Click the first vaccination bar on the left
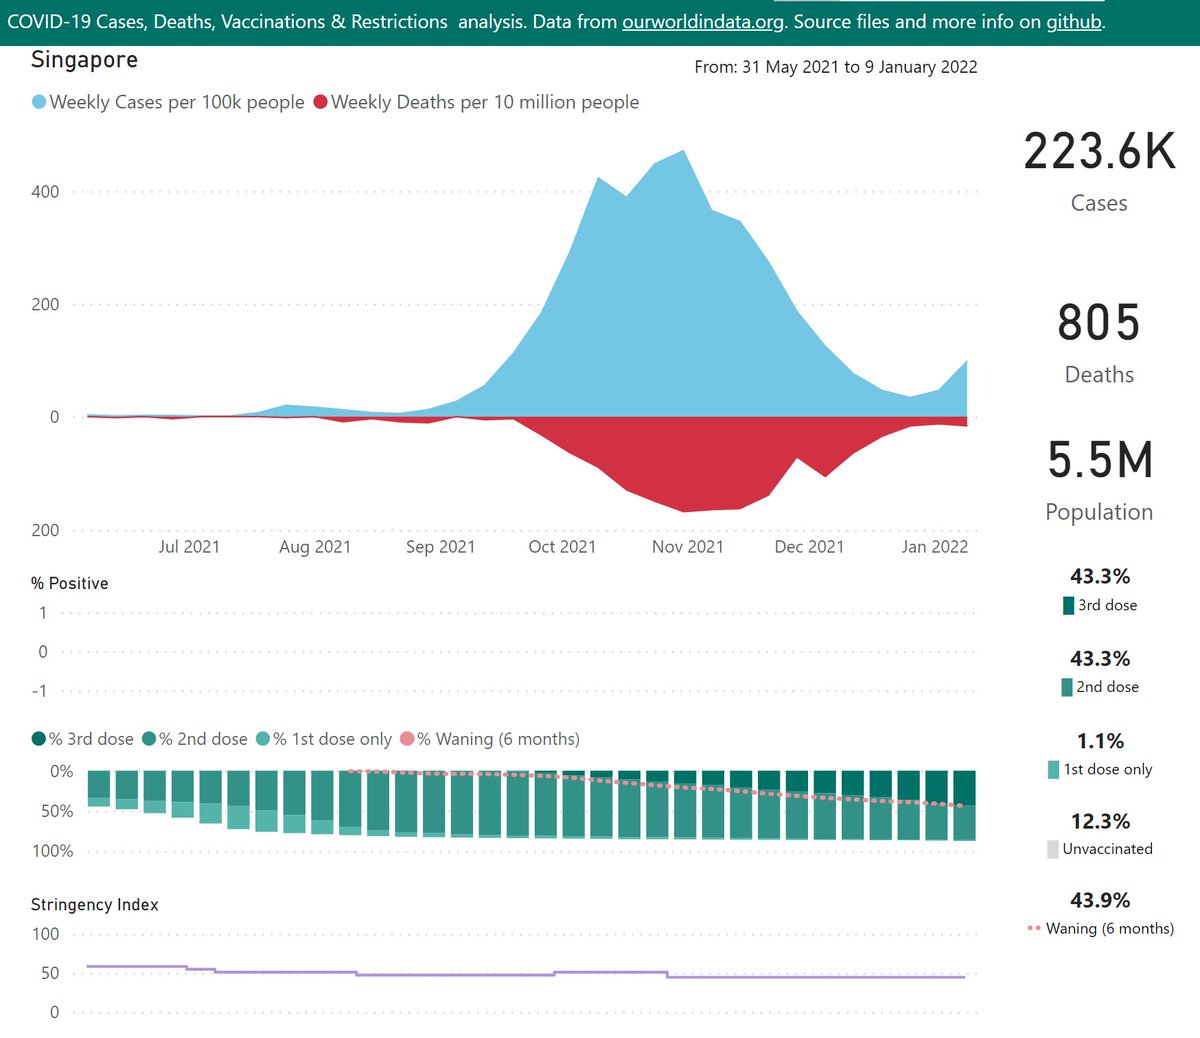 99,789
